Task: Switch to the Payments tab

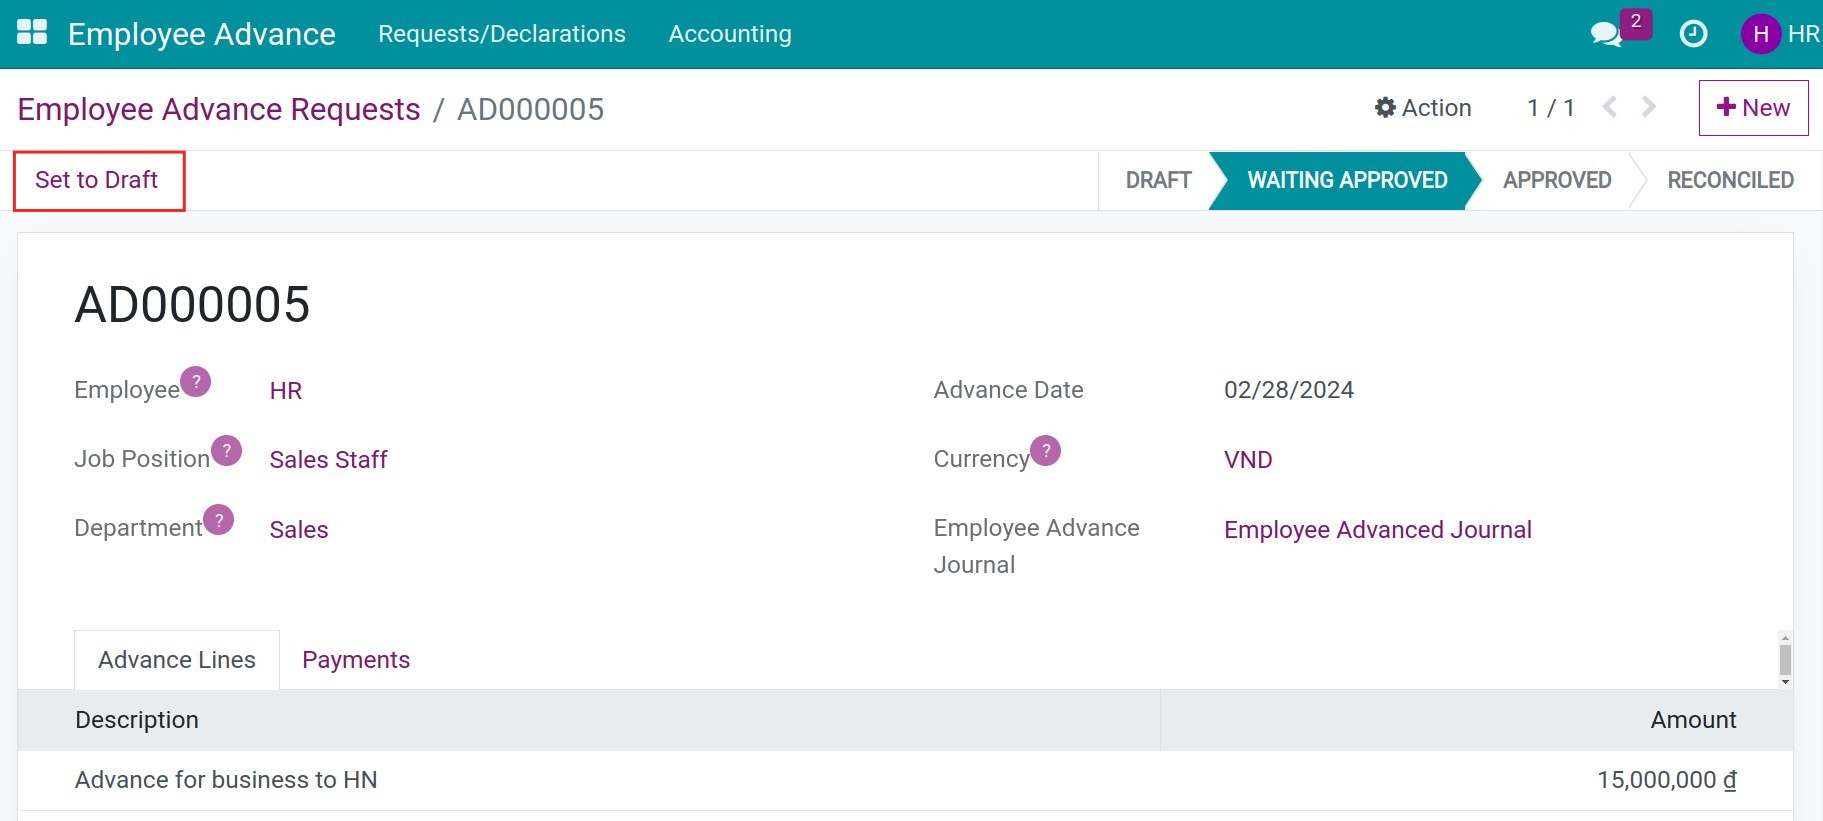Action: click(356, 660)
